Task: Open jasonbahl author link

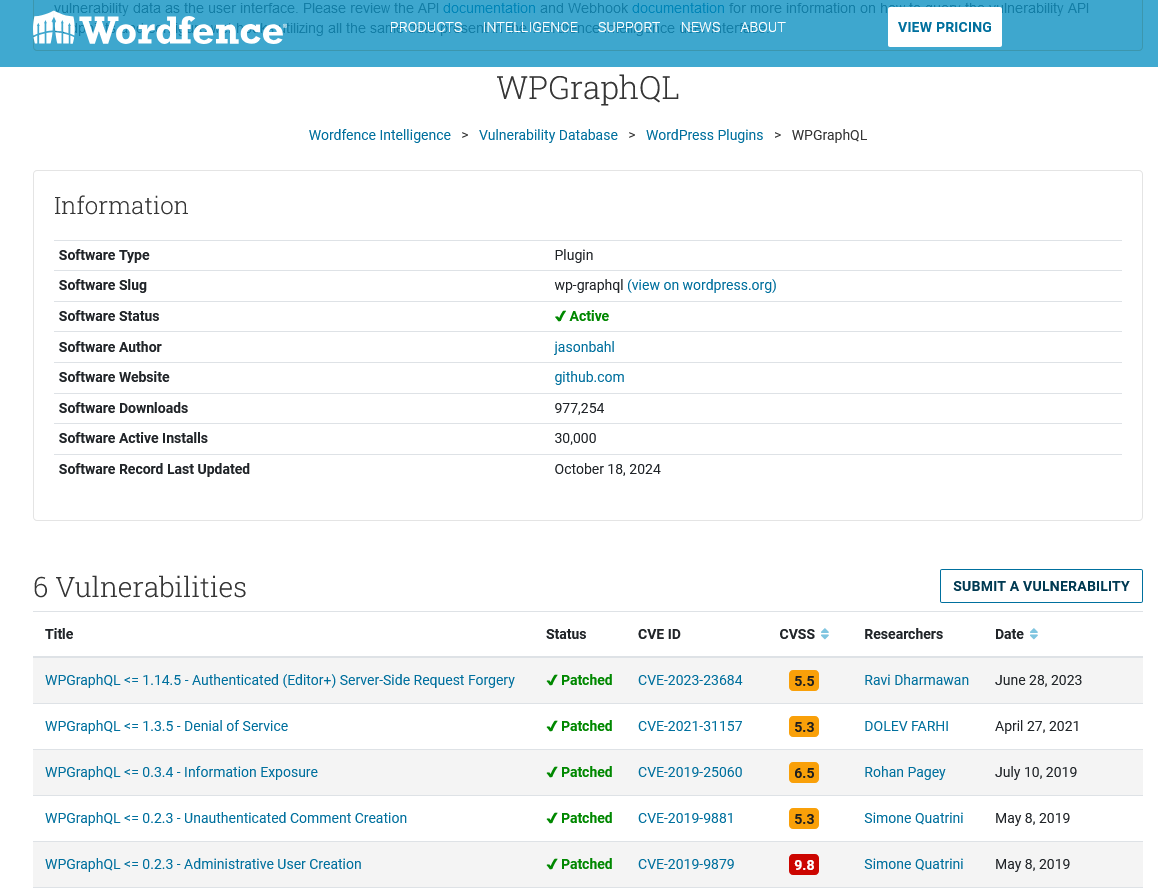Action: [x=584, y=347]
